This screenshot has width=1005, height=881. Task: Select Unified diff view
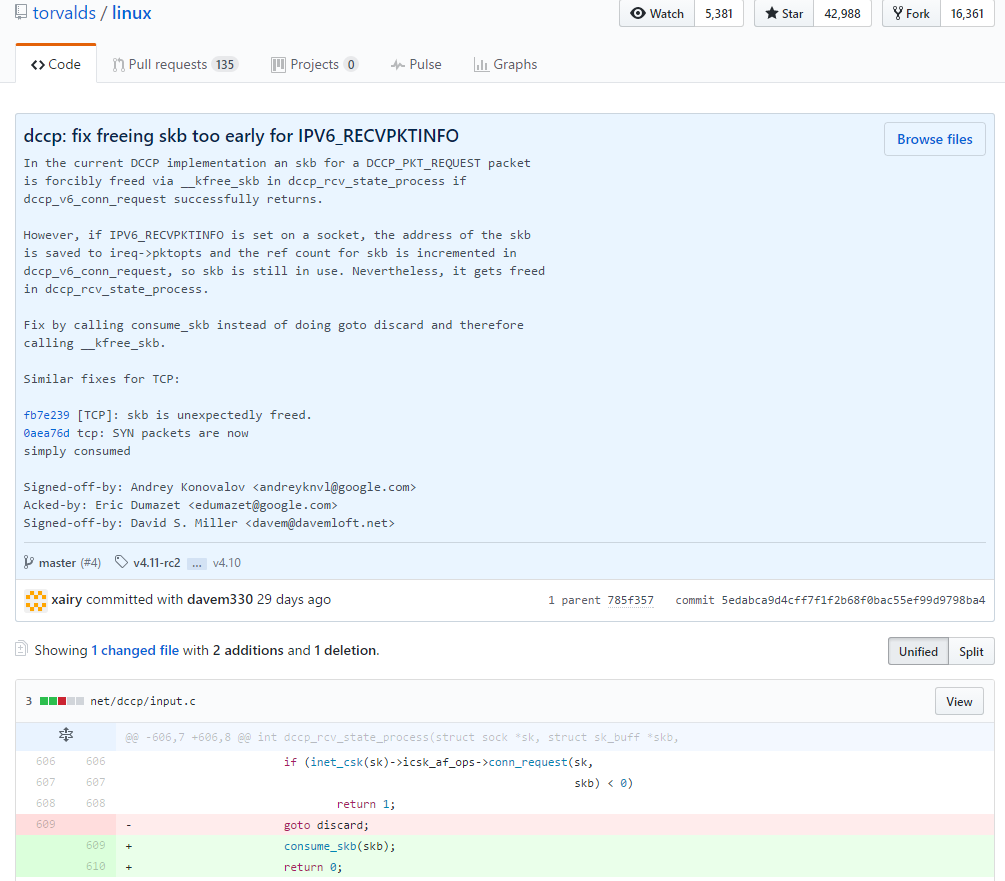tap(918, 651)
